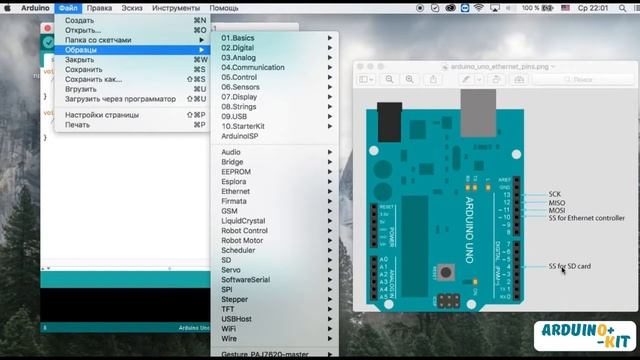Click the Arduino application menu

point(35,8)
